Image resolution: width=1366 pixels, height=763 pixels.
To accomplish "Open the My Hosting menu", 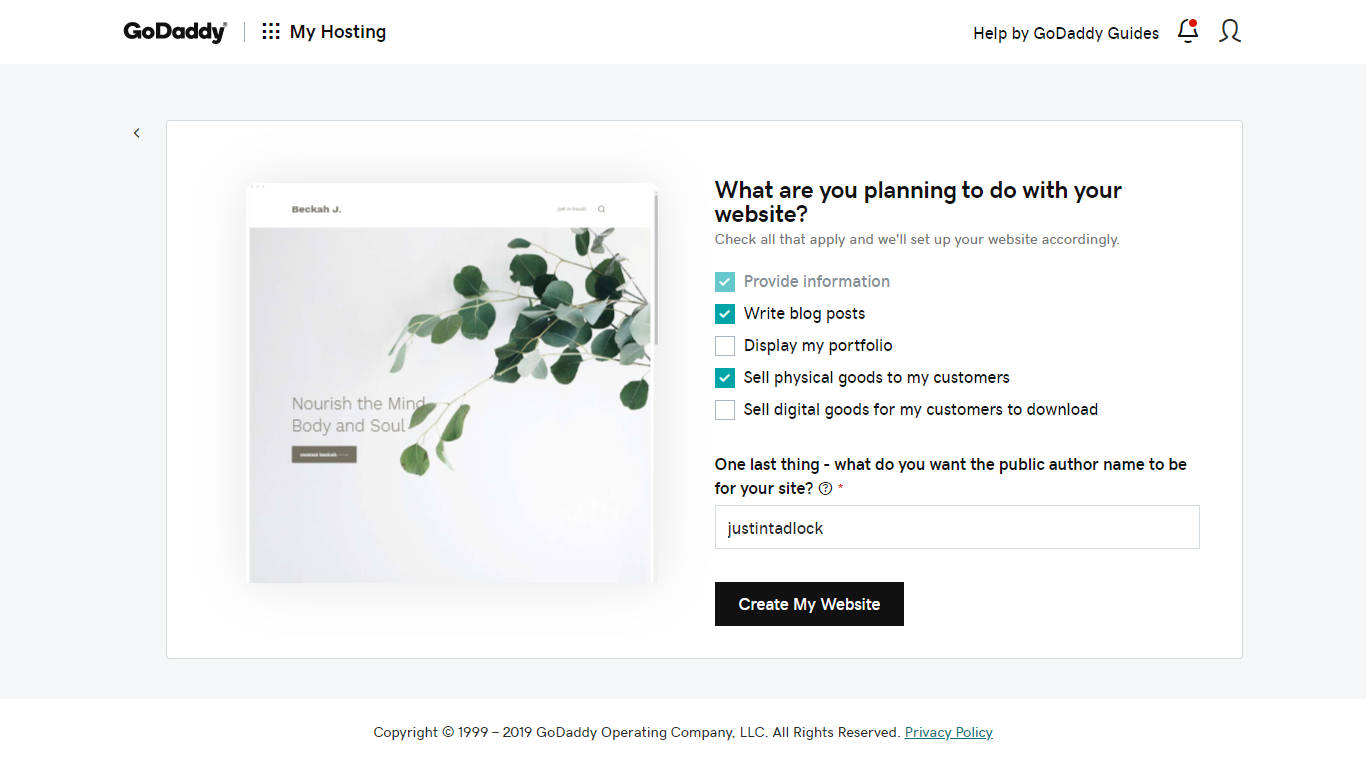I will (x=337, y=32).
